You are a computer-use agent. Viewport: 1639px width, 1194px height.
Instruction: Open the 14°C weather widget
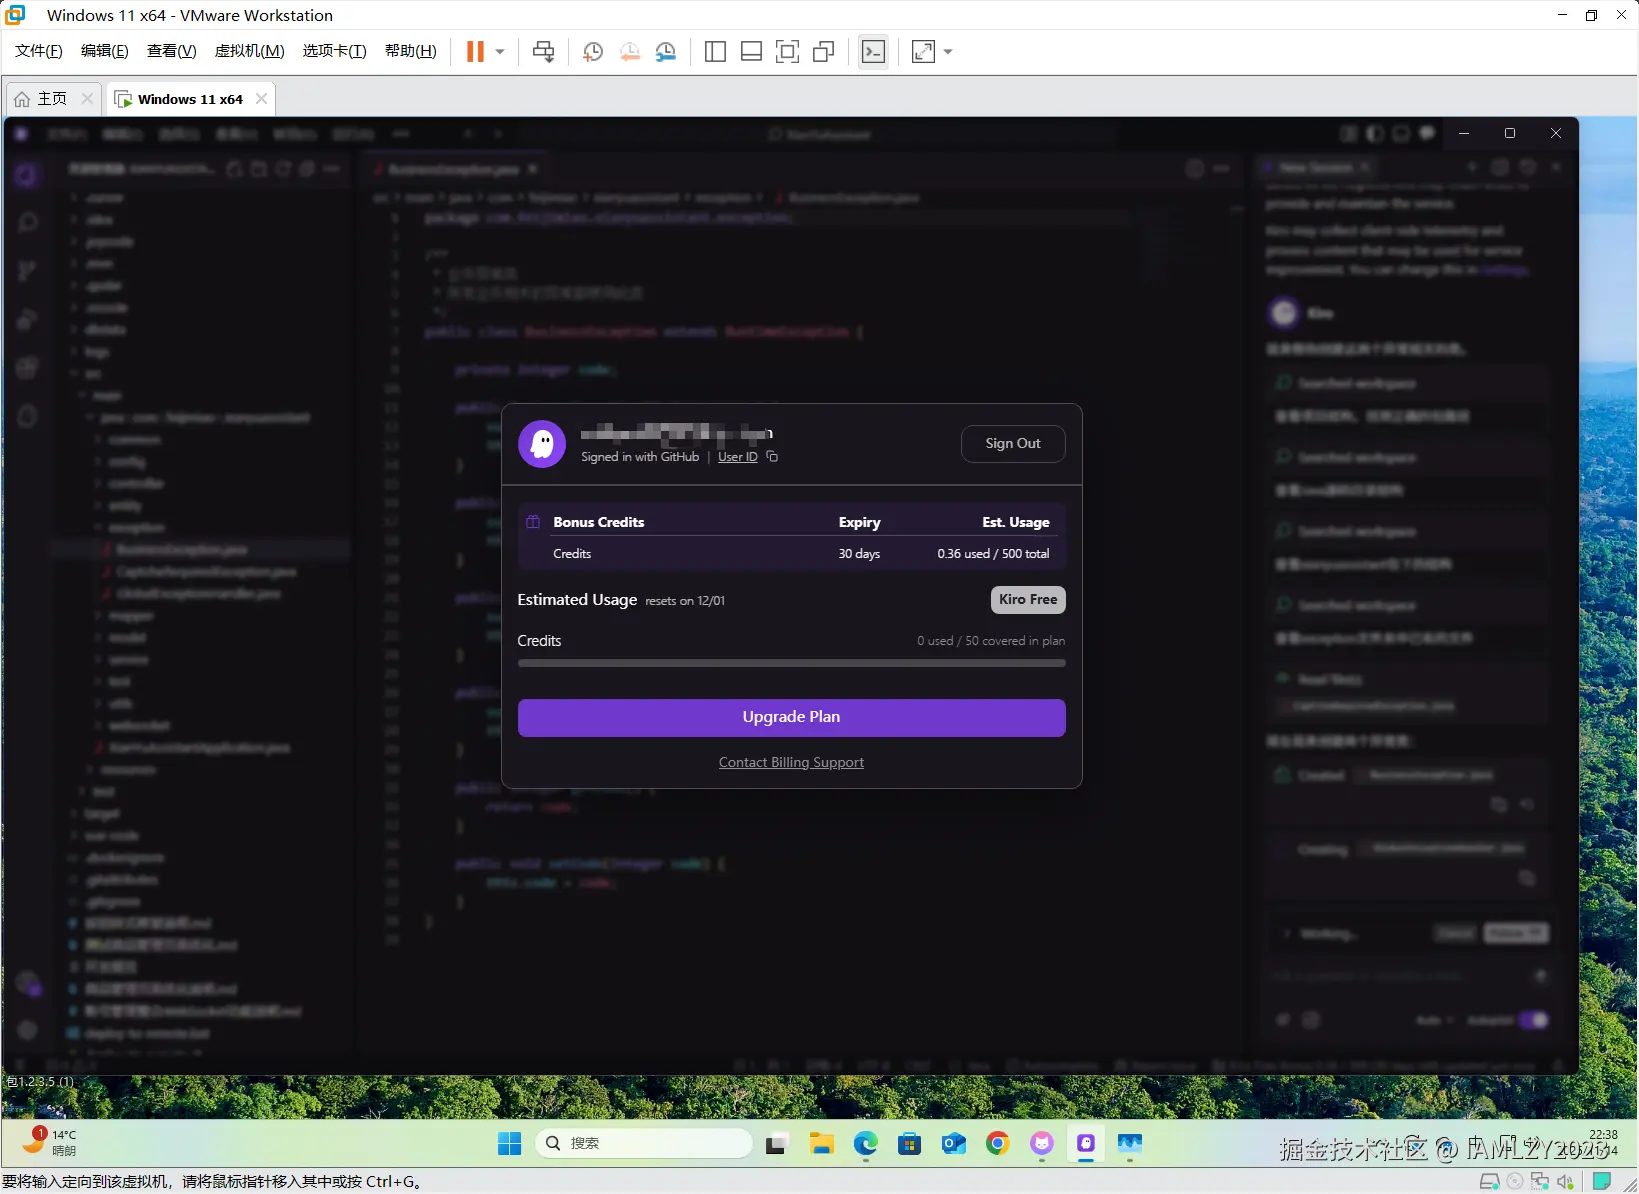click(x=50, y=1142)
